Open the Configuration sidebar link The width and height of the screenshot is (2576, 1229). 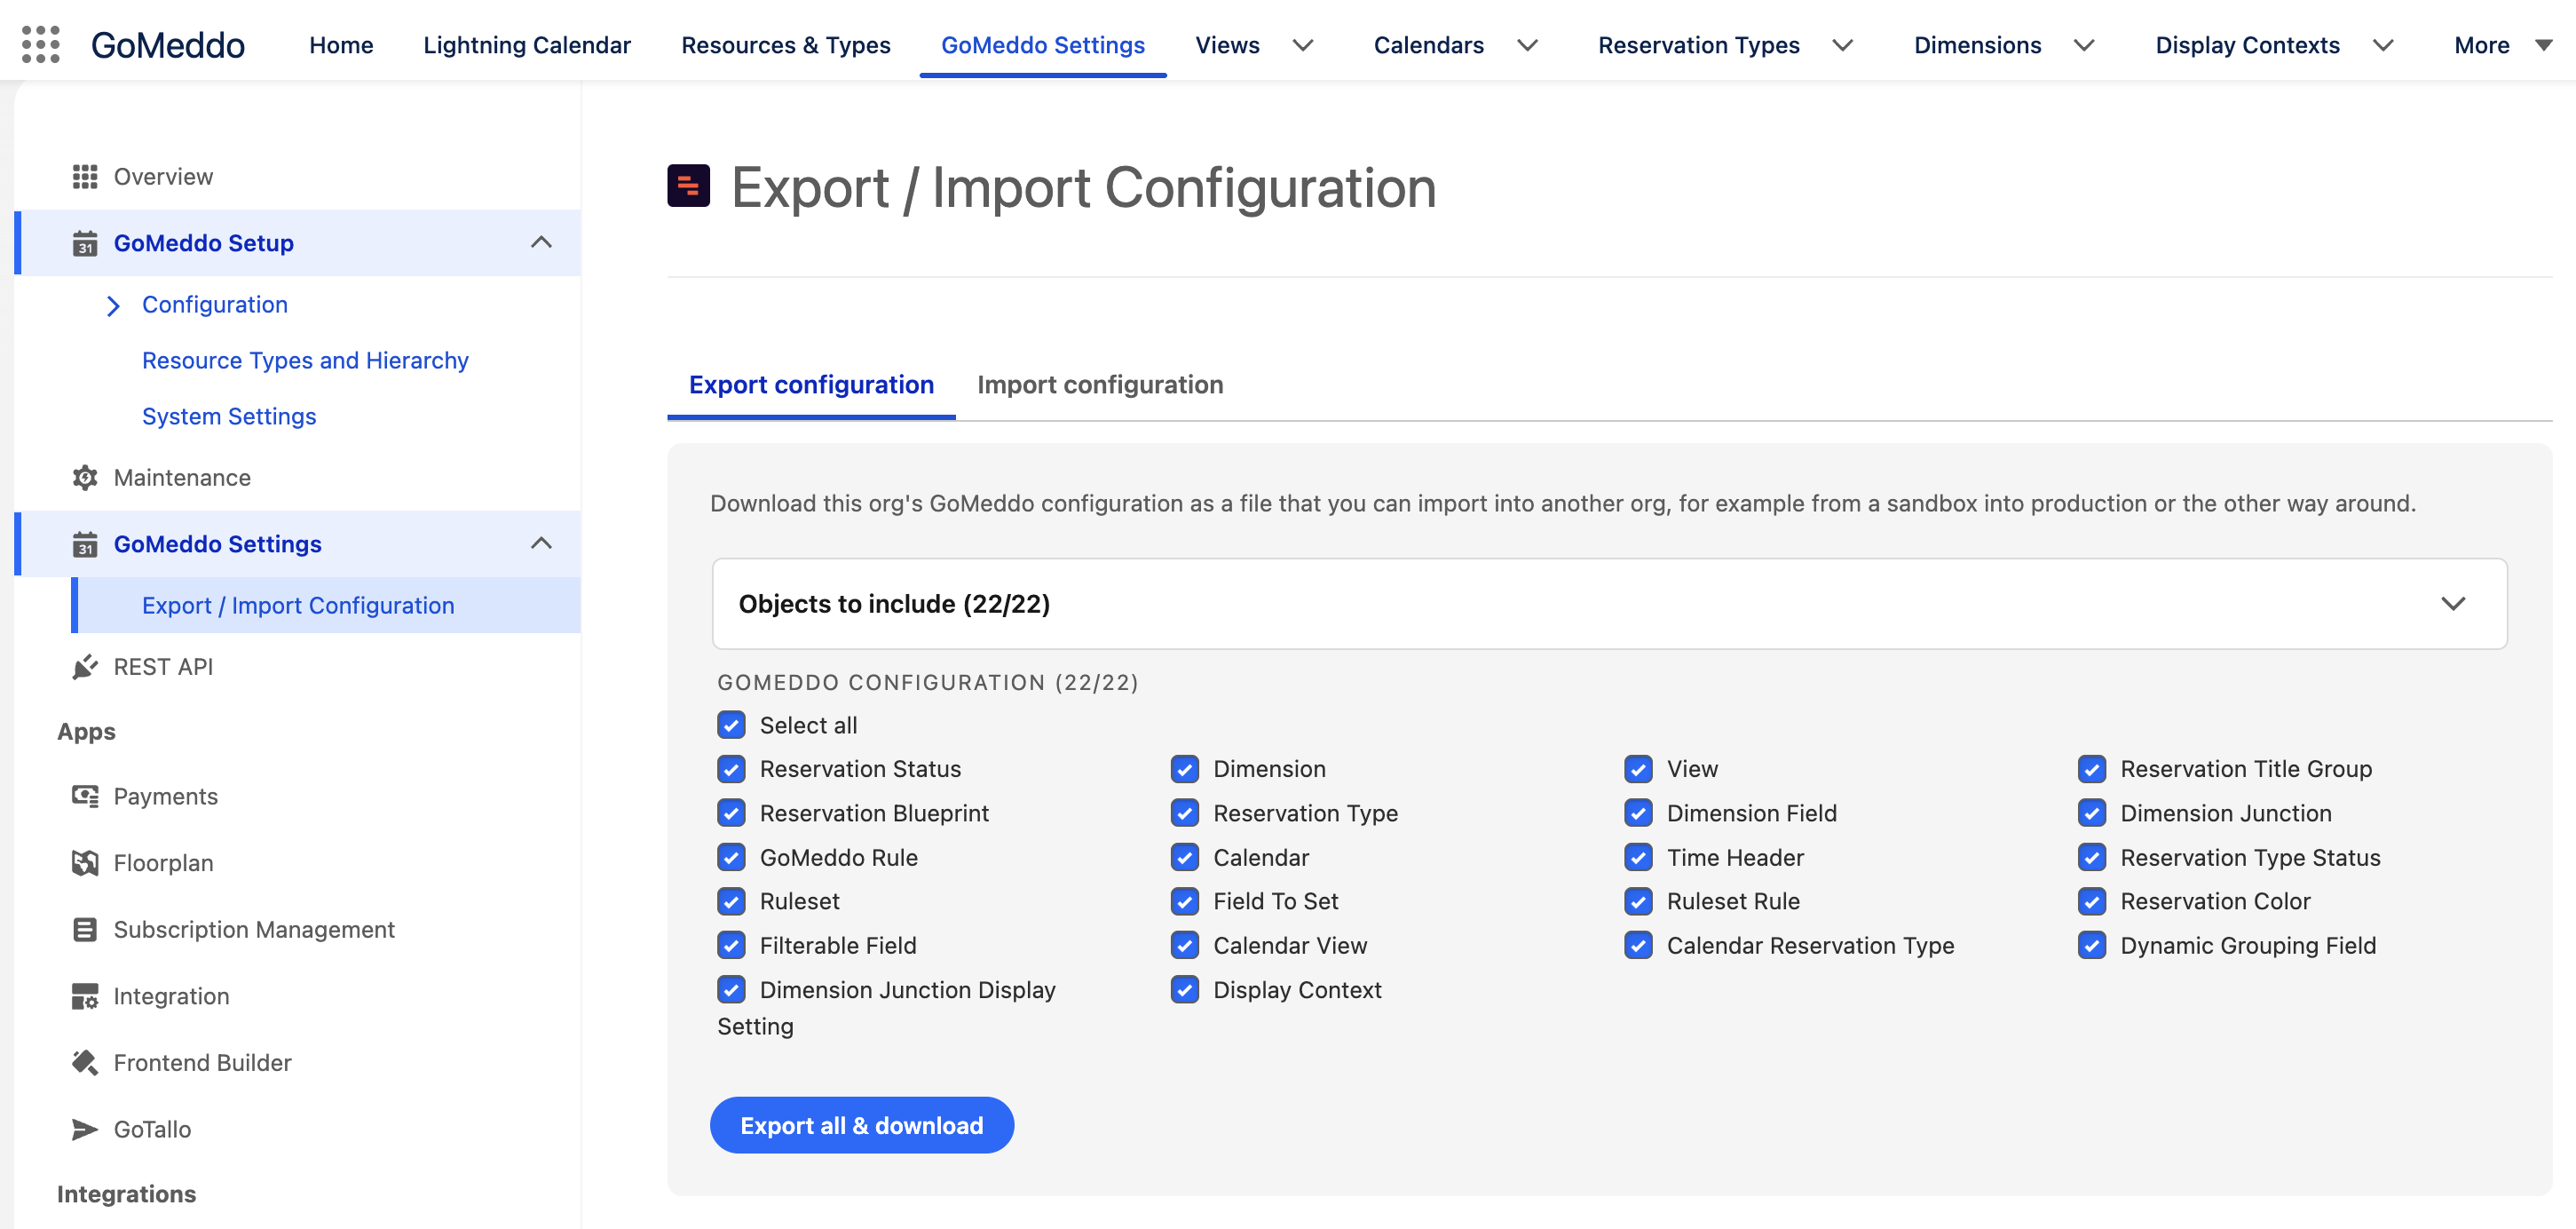point(215,304)
